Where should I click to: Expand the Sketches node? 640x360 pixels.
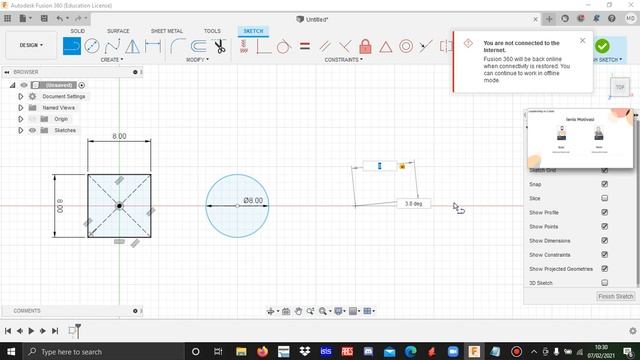coord(20,130)
